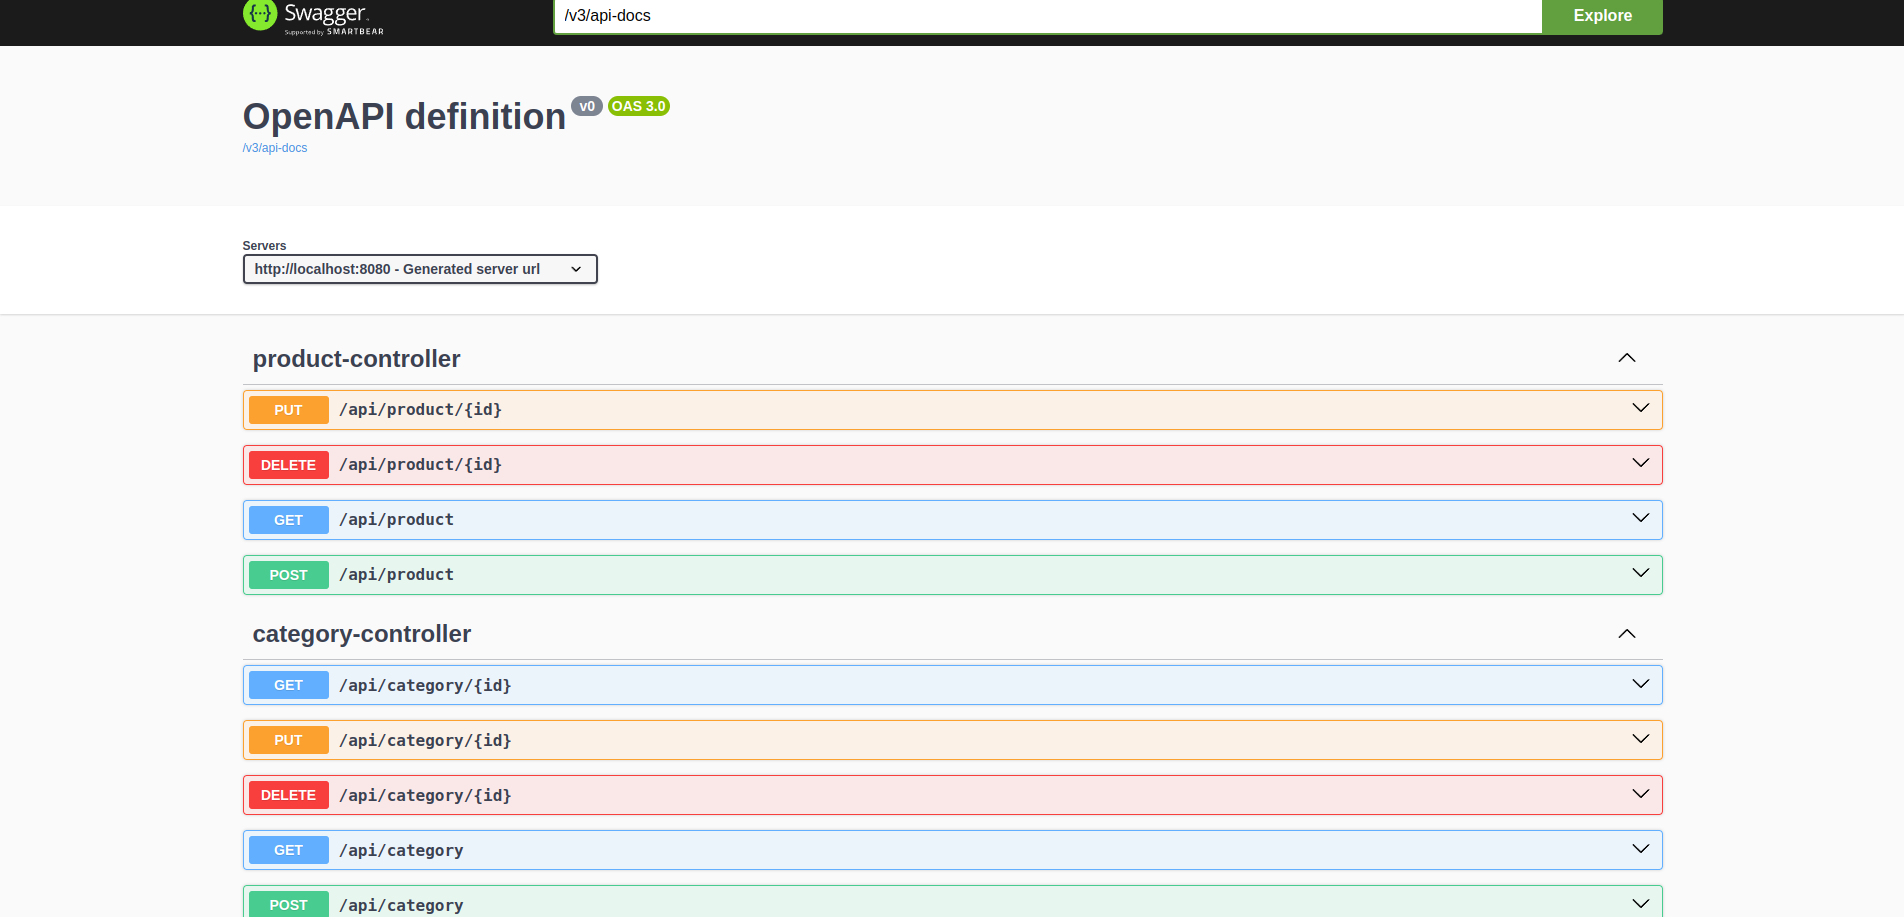Click the PUT badge for /api/category/{id}
This screenshot has height=917, width=1904.
point(288,740)
